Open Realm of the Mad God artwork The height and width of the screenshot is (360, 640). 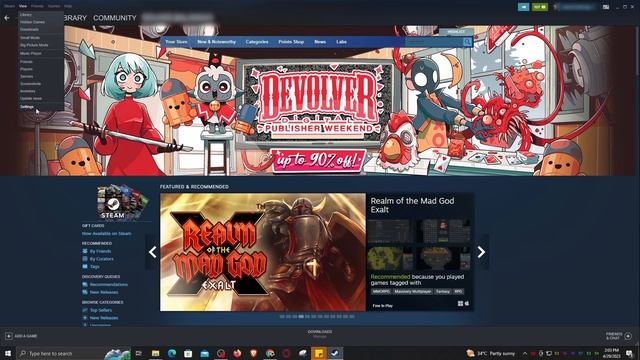(263, 252)
